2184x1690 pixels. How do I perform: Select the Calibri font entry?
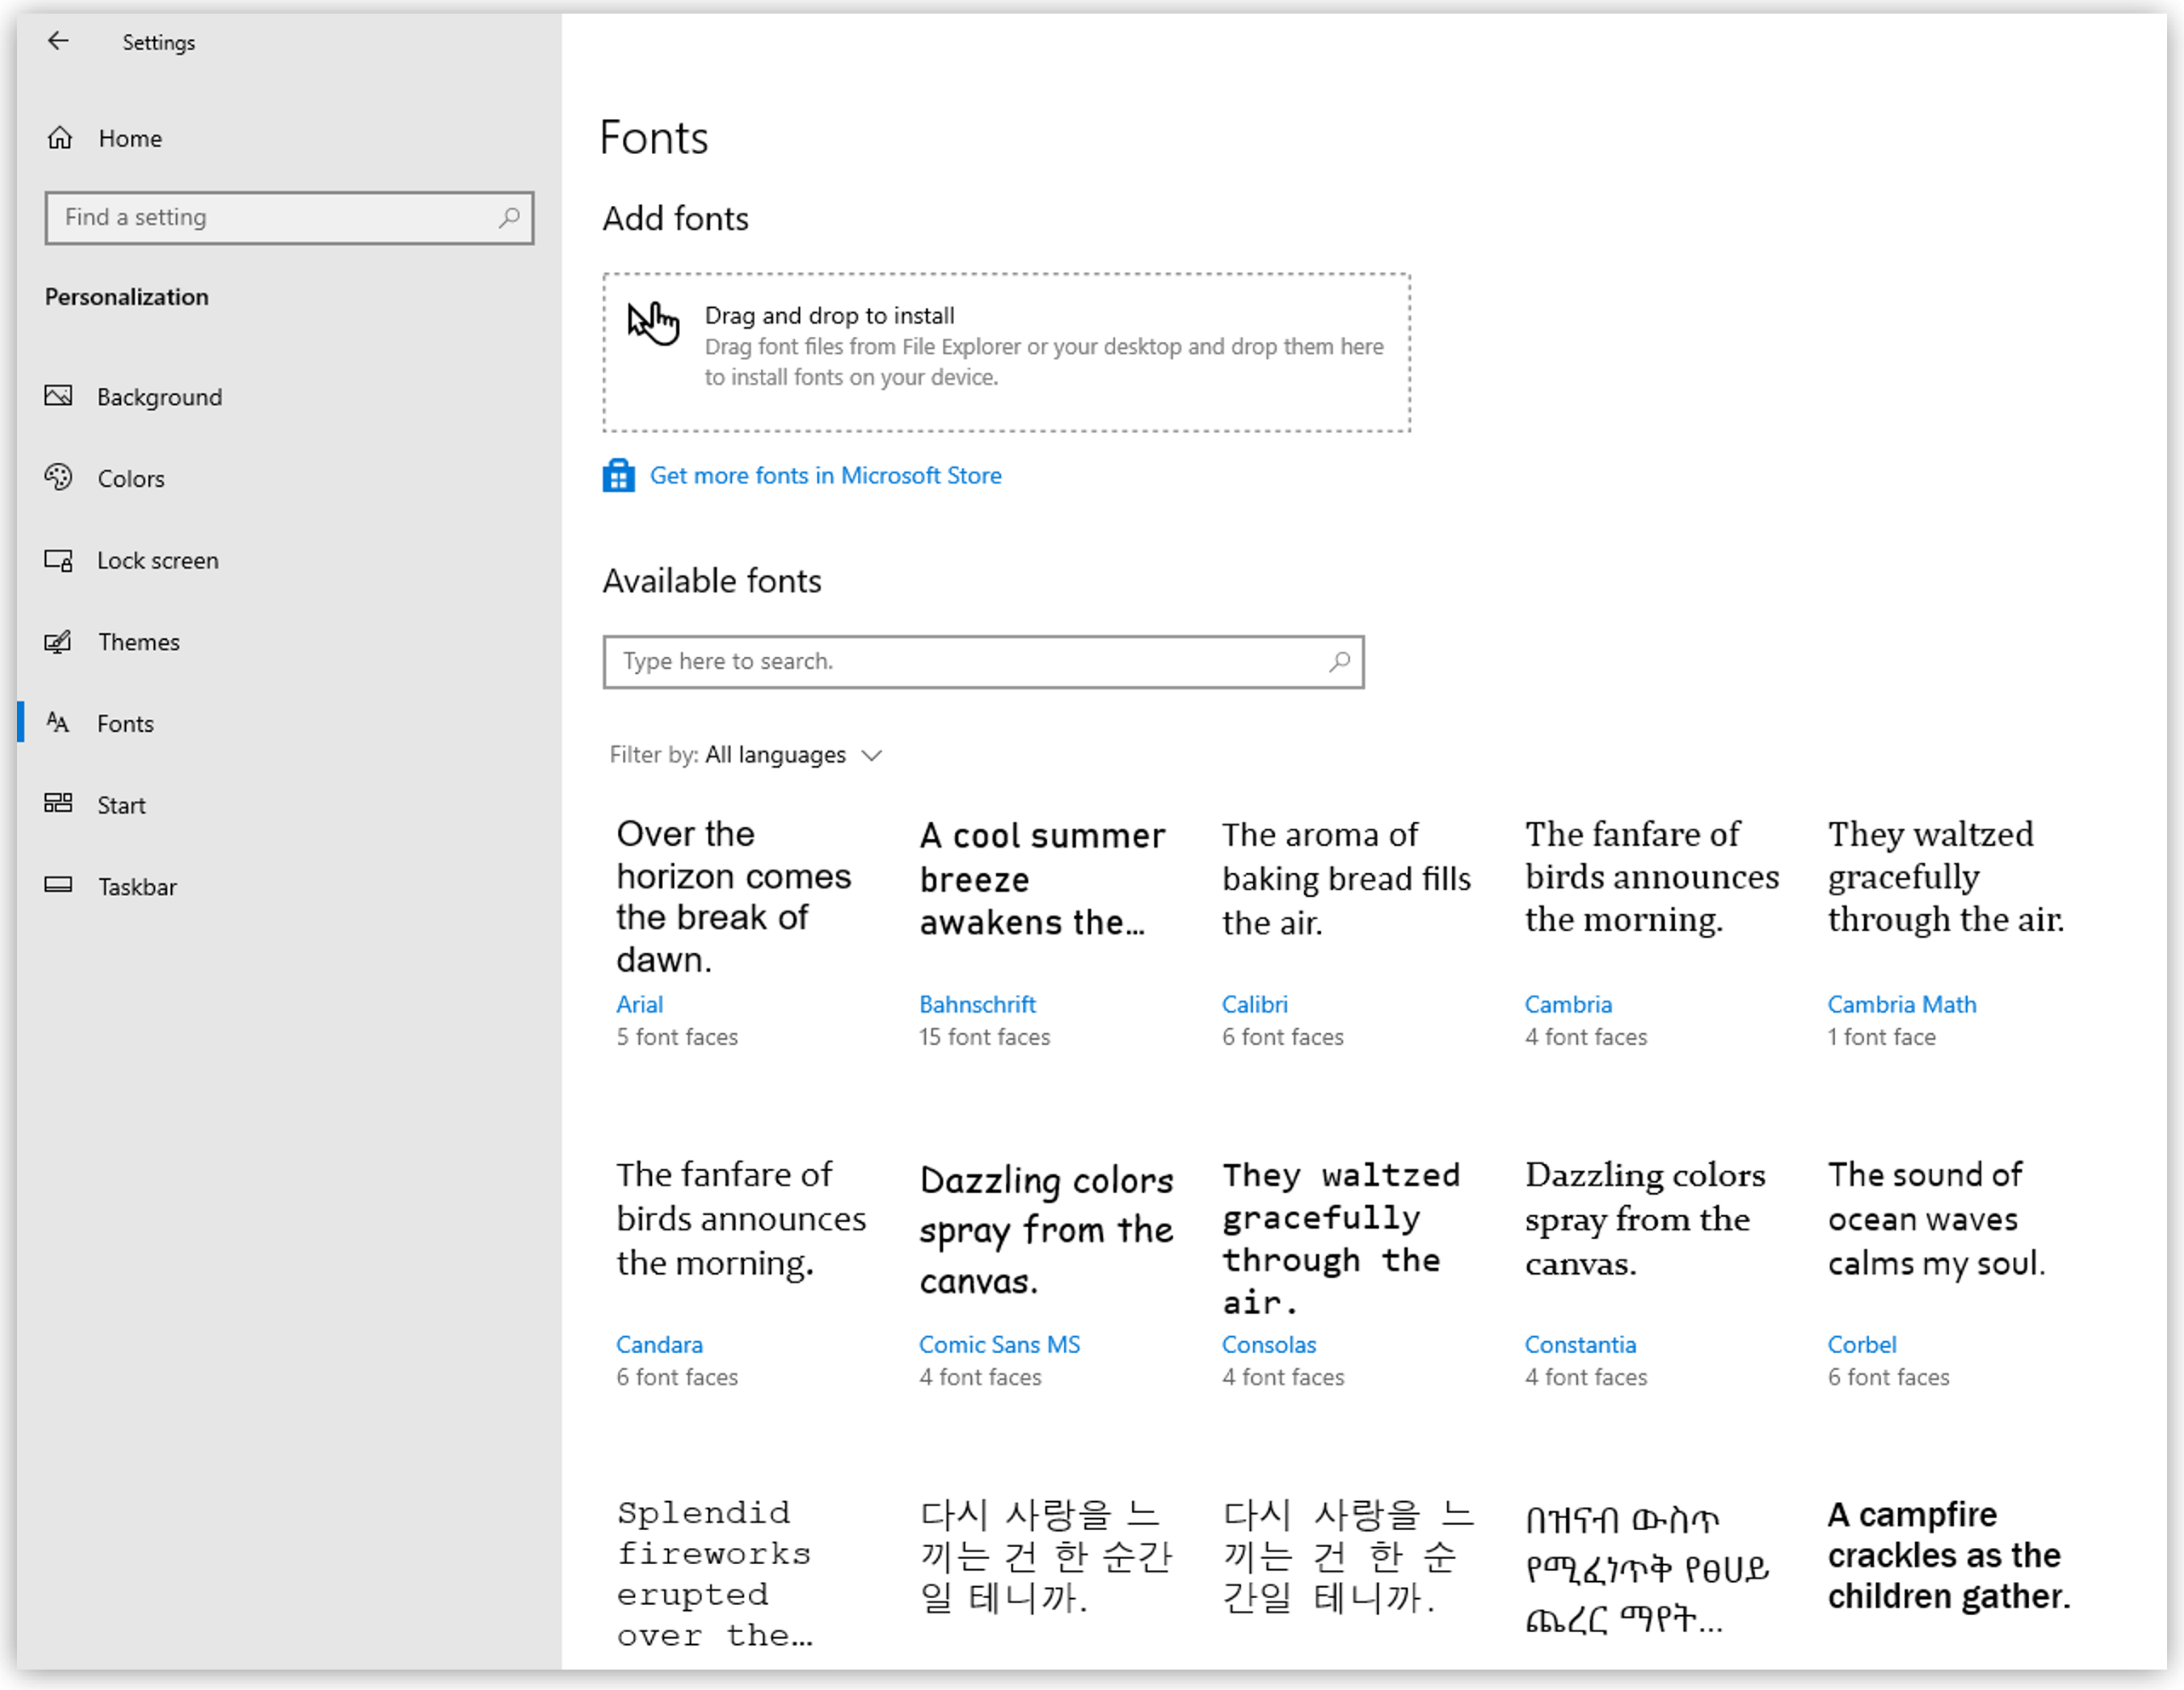click(x=1352, y=928)
